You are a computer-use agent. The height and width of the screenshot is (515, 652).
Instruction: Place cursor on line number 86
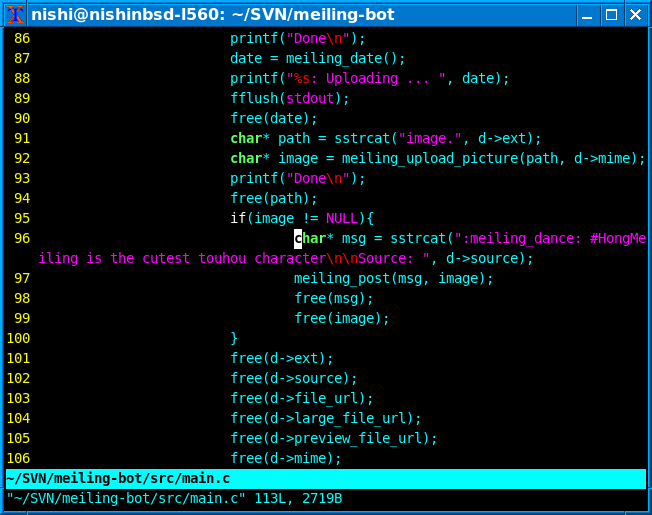[21, 38]
